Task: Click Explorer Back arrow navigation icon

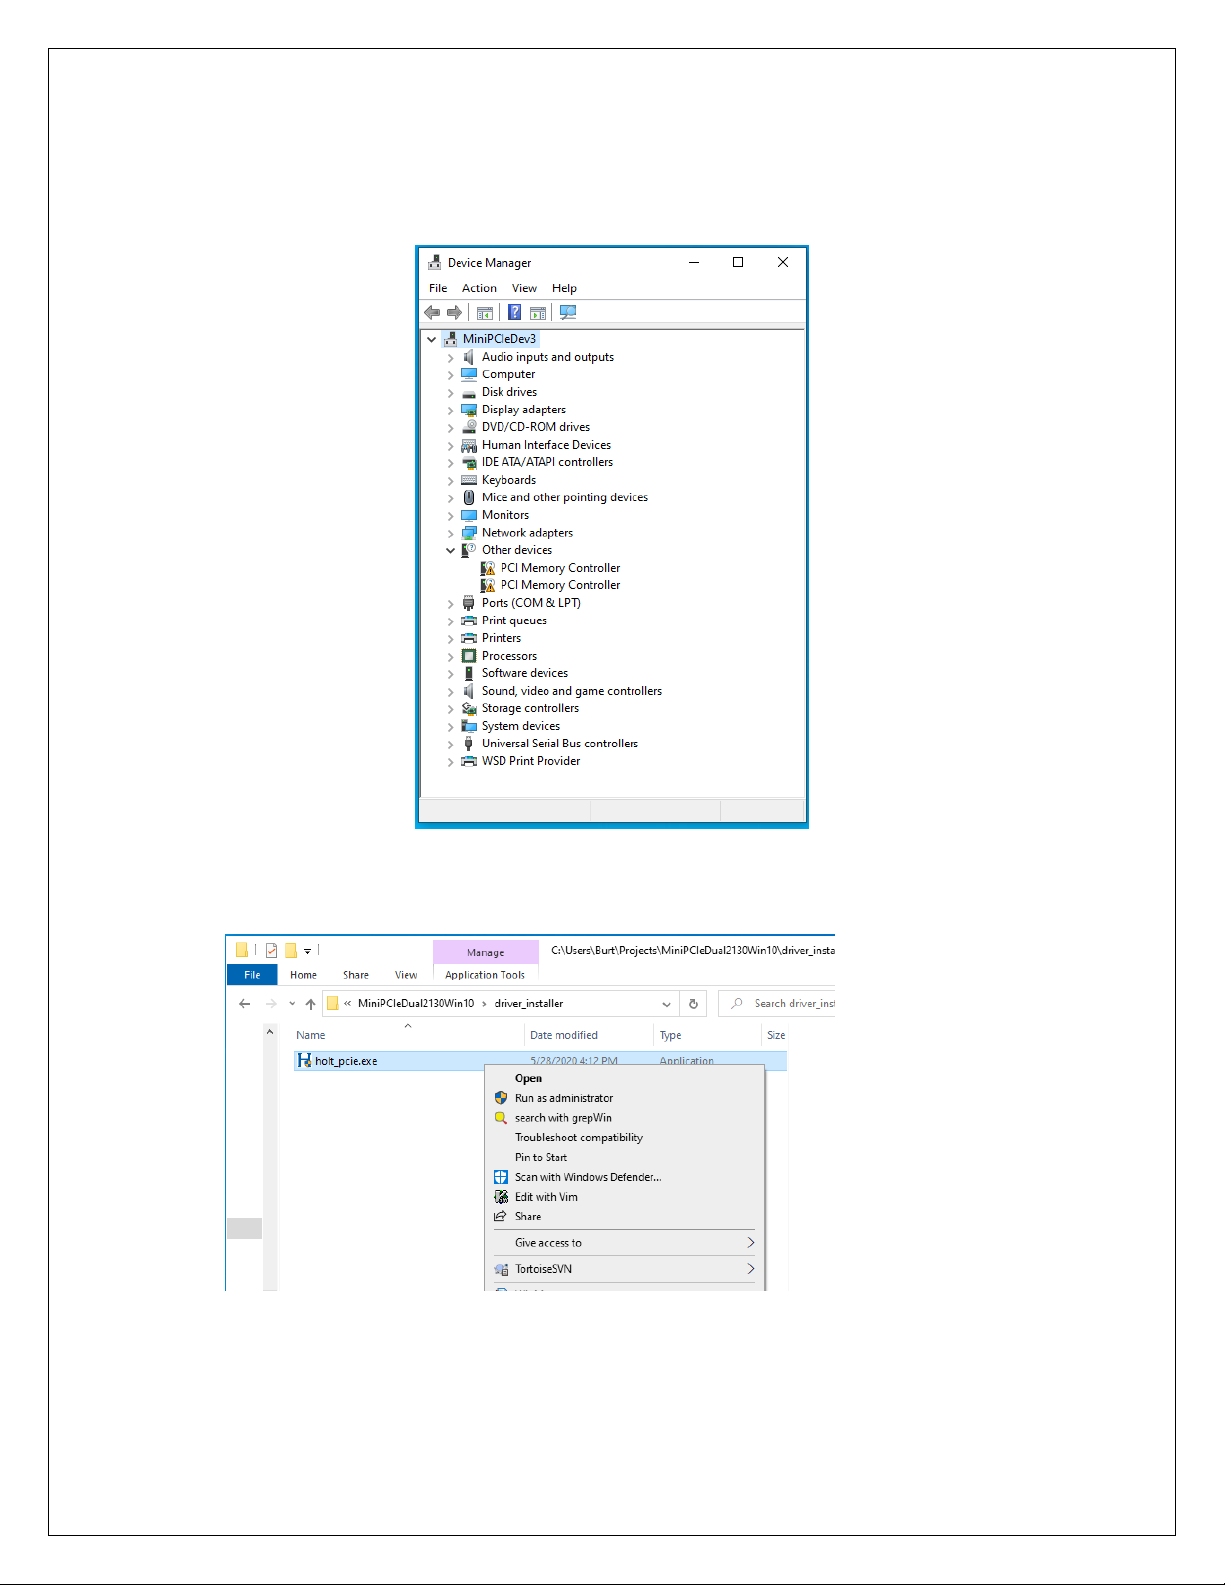Action: 244,1003
